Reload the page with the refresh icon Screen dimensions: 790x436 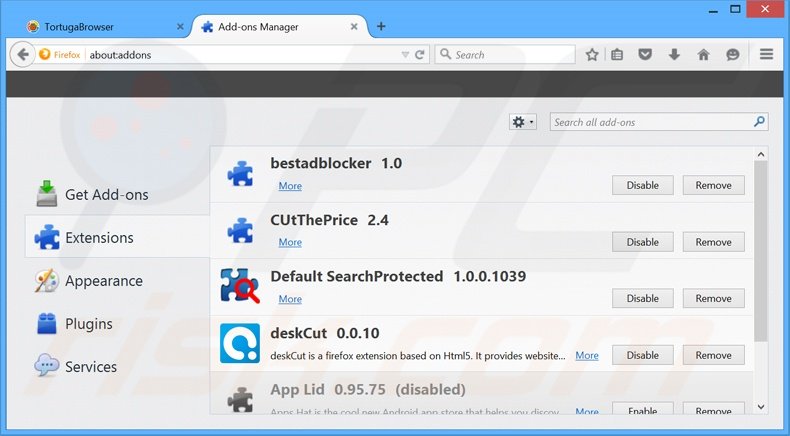click(420, 55)
